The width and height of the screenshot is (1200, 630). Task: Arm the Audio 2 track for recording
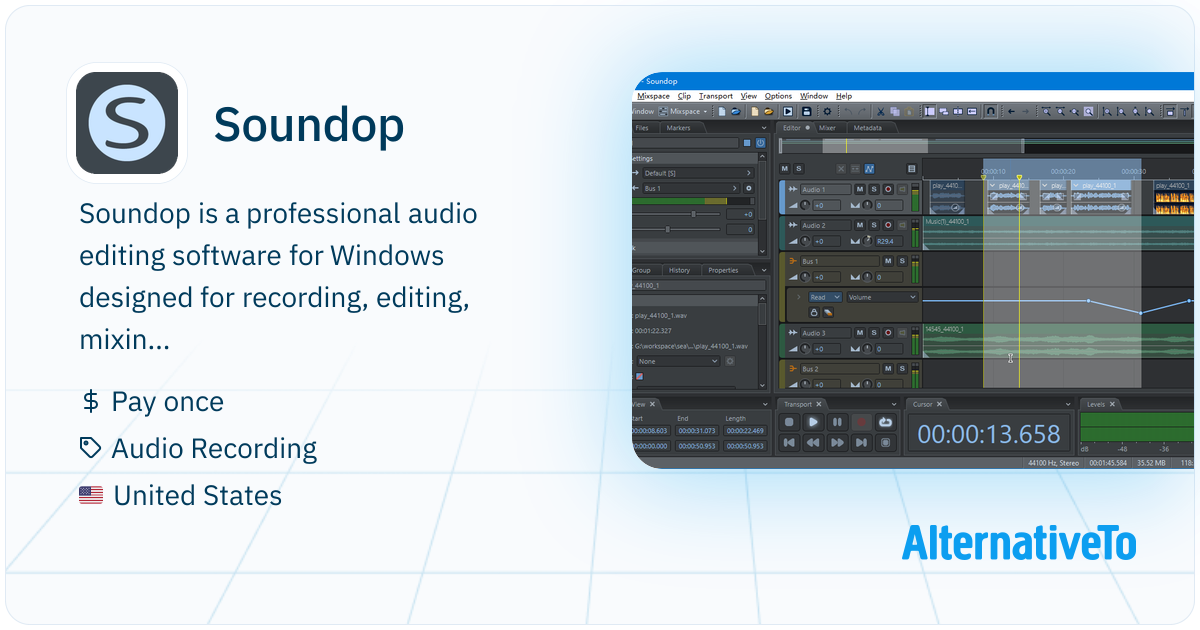[x=888, y=225]
